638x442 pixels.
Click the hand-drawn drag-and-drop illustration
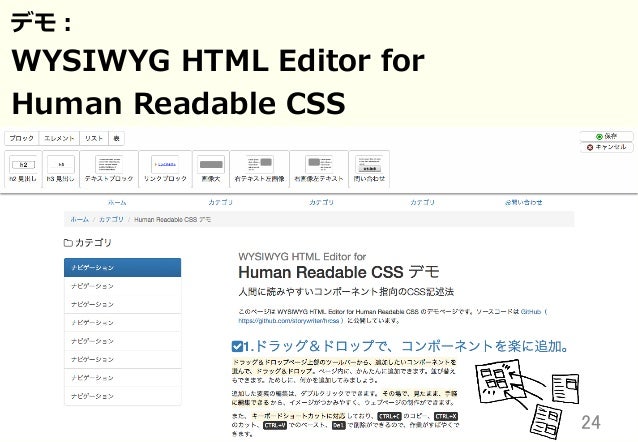coord(527,398)
